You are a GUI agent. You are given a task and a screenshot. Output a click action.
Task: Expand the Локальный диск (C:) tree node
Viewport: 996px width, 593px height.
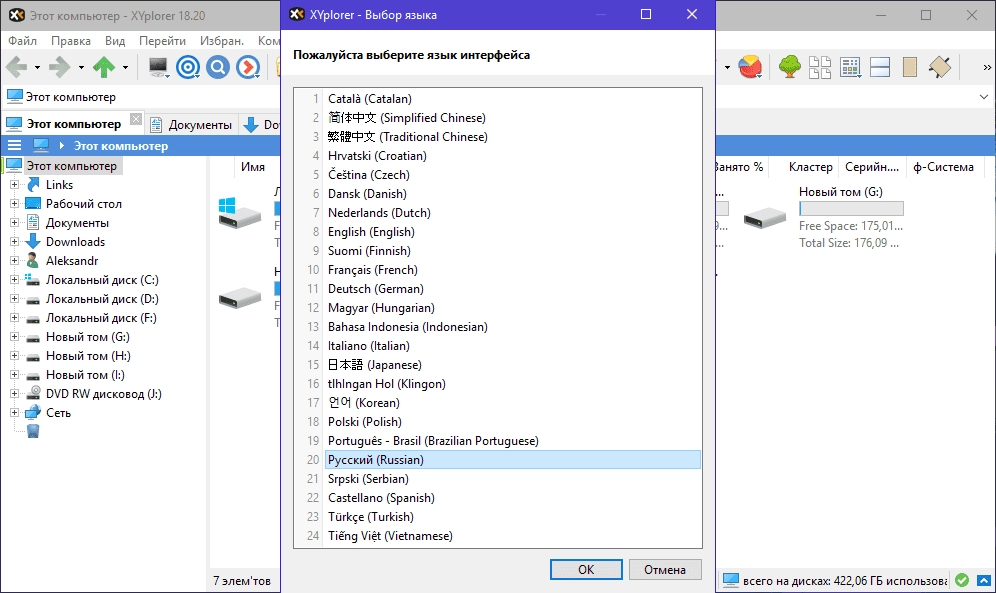click(14, 280)
